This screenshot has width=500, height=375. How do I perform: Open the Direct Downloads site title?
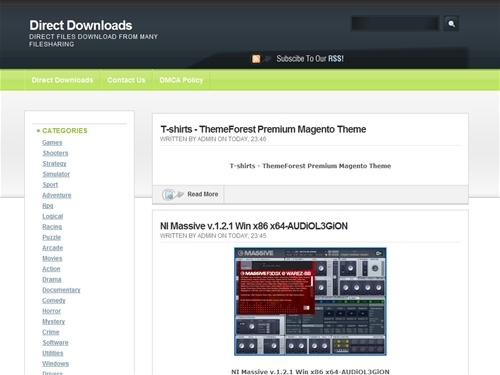tap(81, 26)
